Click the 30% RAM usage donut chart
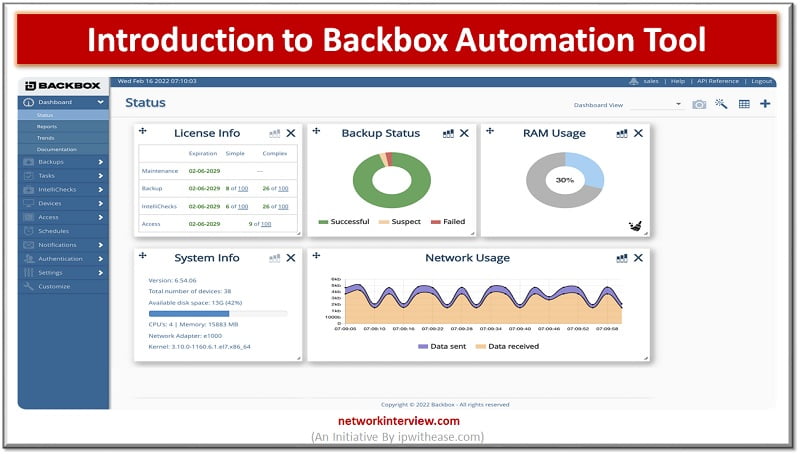Image resolution: width=800 pixels, height=455 pixels. tap(565, 180)
